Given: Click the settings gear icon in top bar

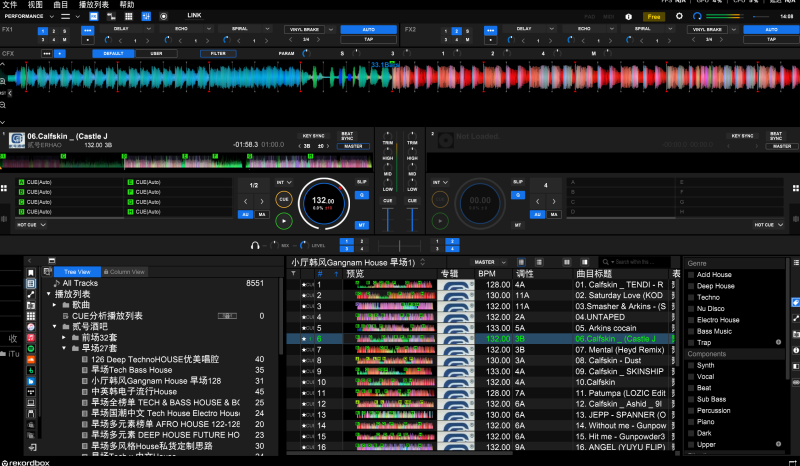Looking at the screenshot, I should 678,16.
